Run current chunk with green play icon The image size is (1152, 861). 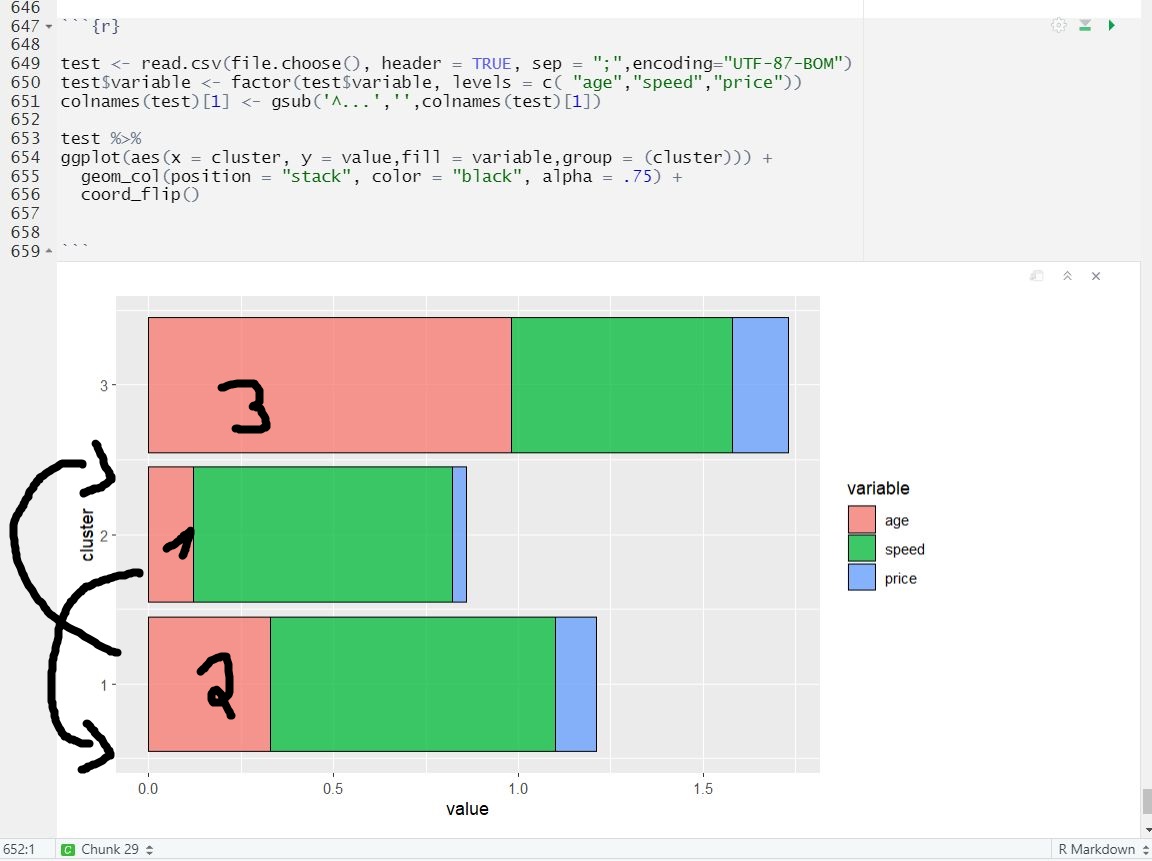pyautogui.click(x=1112, y=26)
